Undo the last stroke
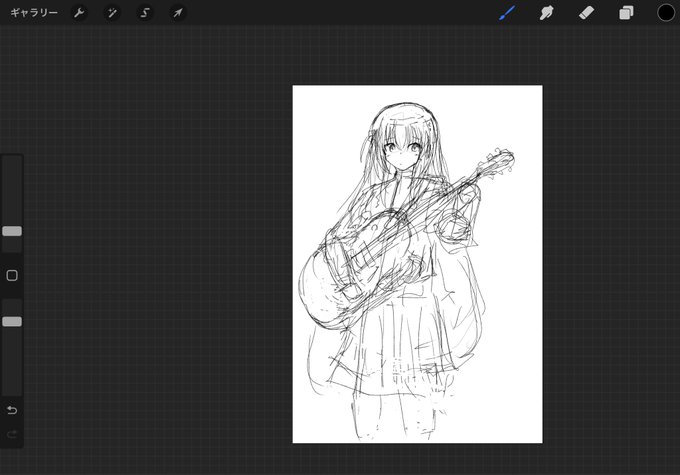Viewport: 680px width, 475px height. [12, 410]
